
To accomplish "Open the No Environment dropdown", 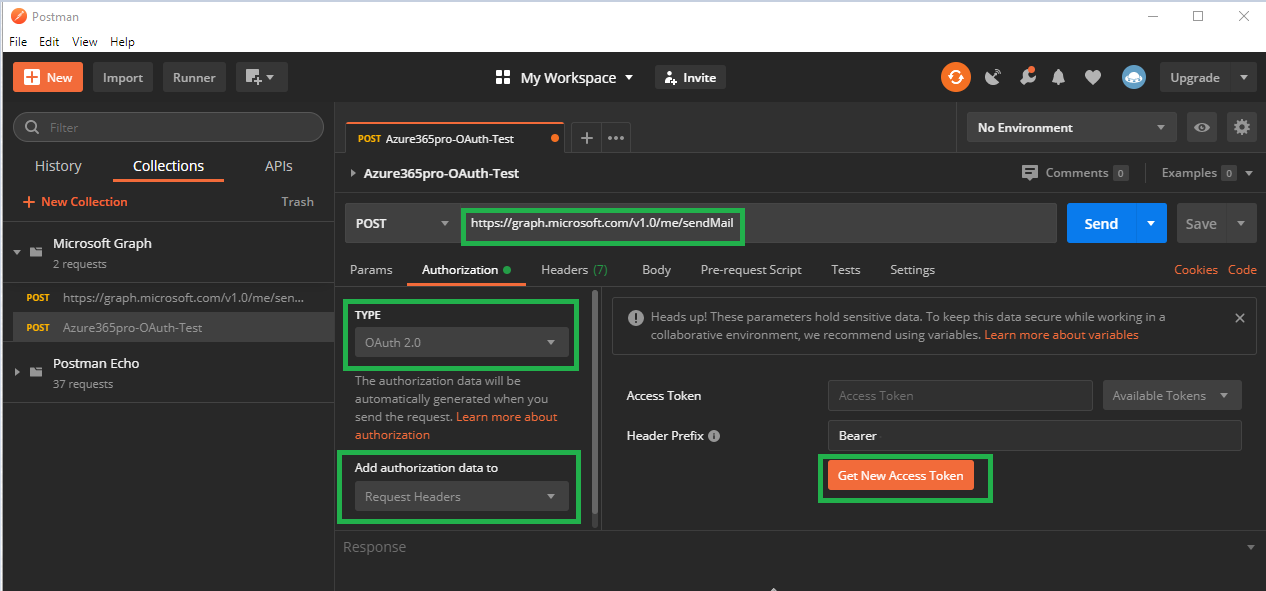I will [1072, 127].
